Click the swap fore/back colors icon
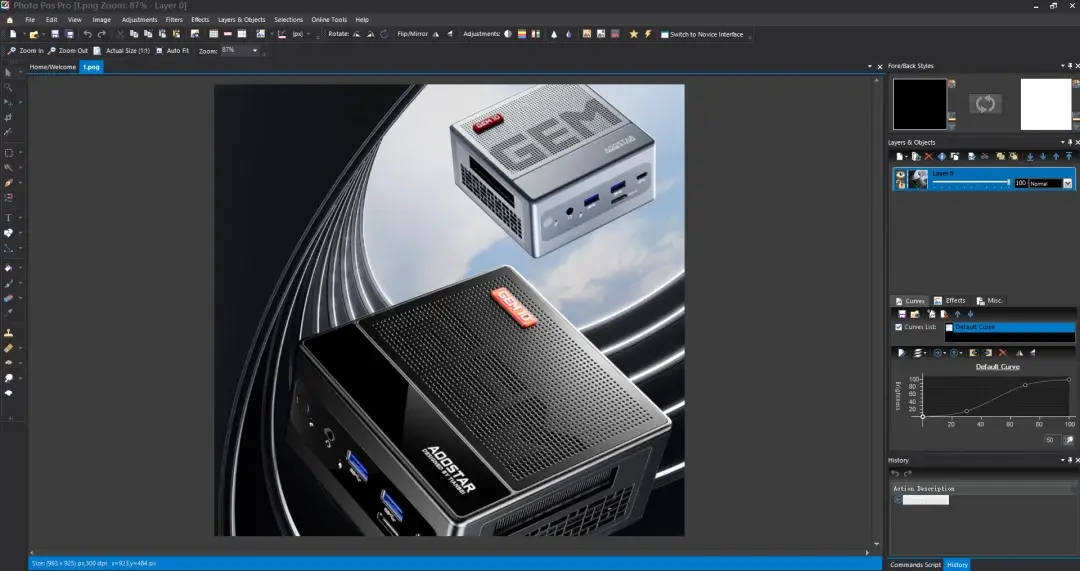 pos(985,104)
